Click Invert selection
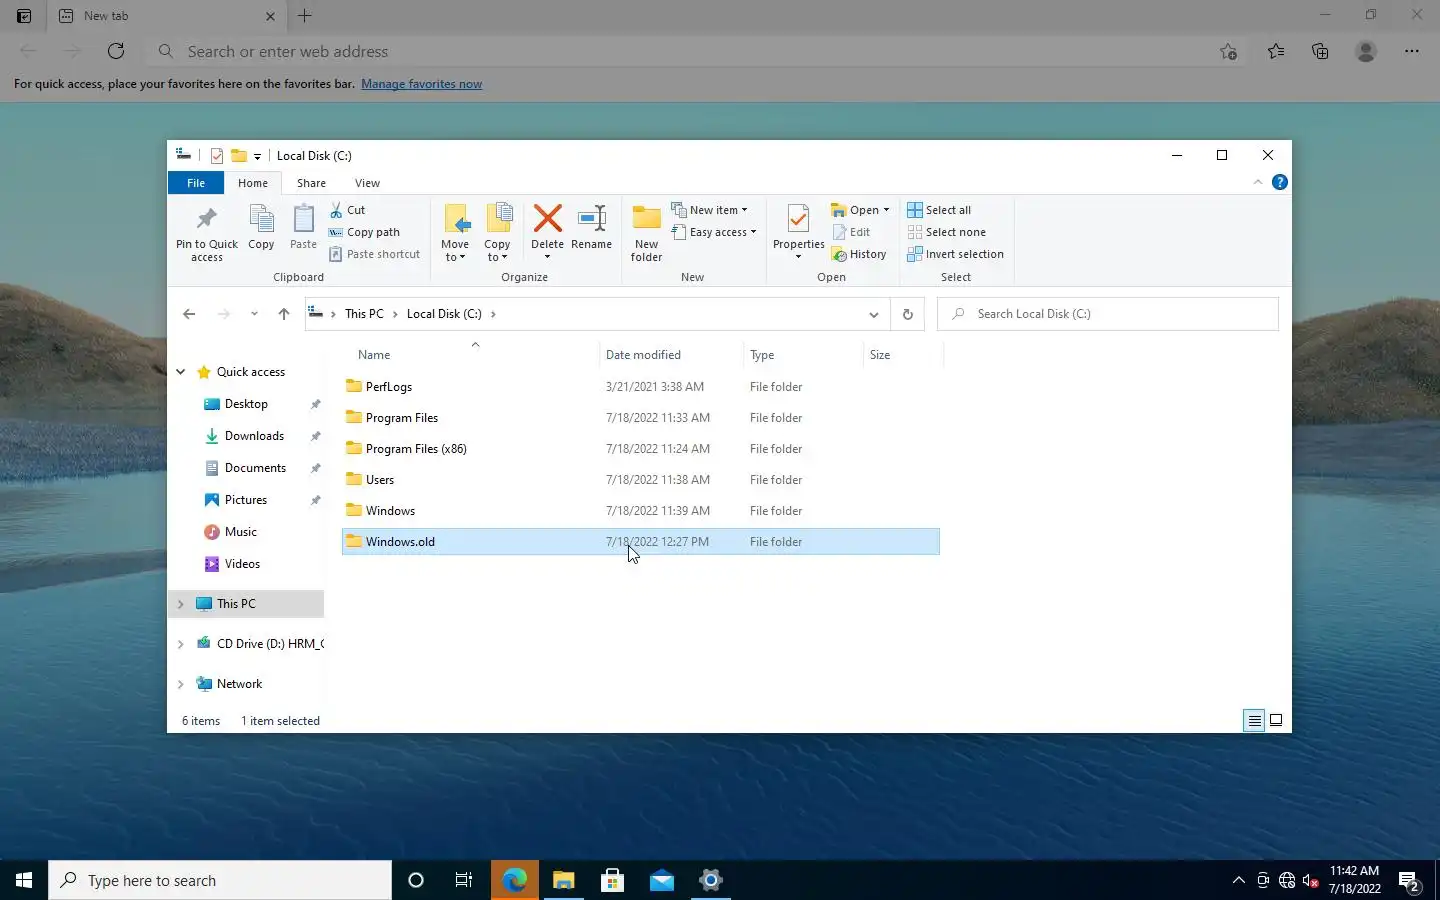Screen dimensions: 1440x900 click(x=955, y=254)
